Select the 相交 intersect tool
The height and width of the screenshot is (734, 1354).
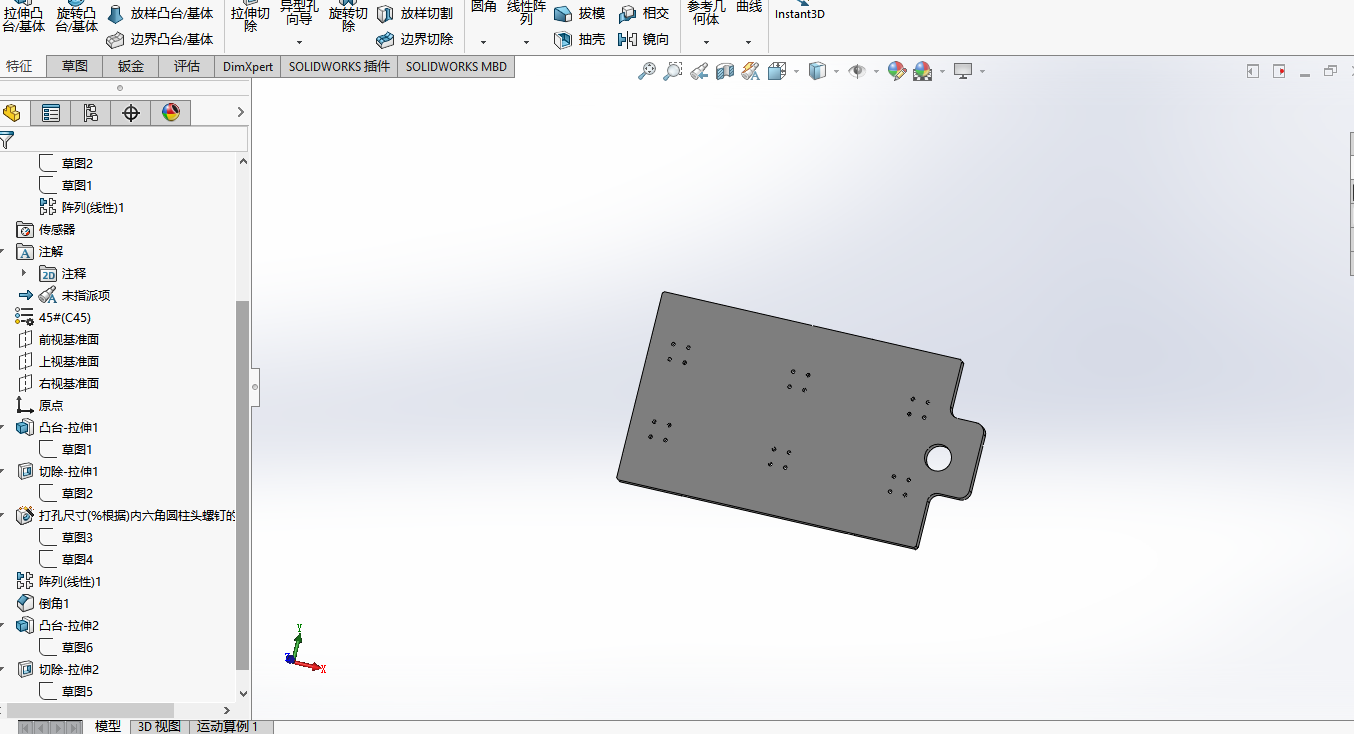643,13
